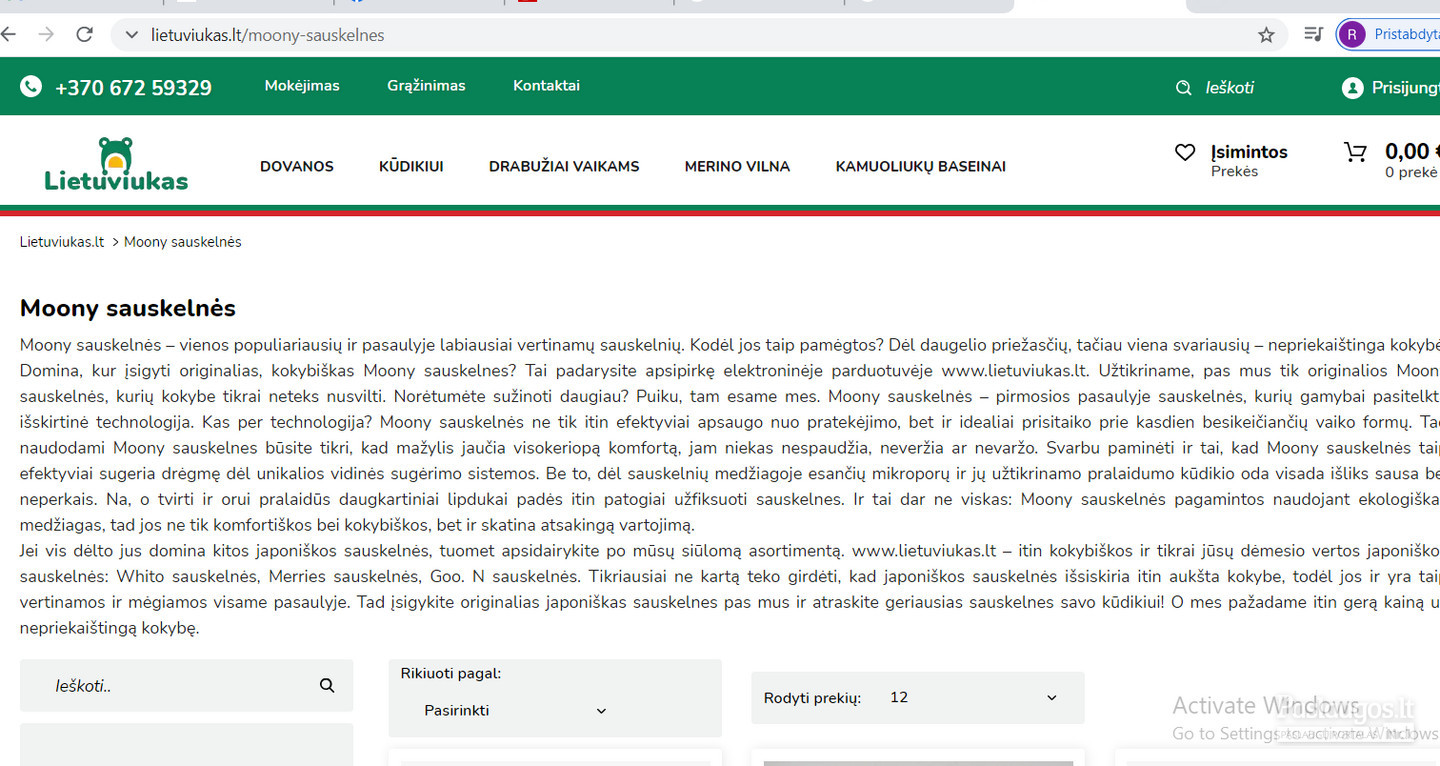Bookmark this page with the star icon

[x=1266, y=35]
